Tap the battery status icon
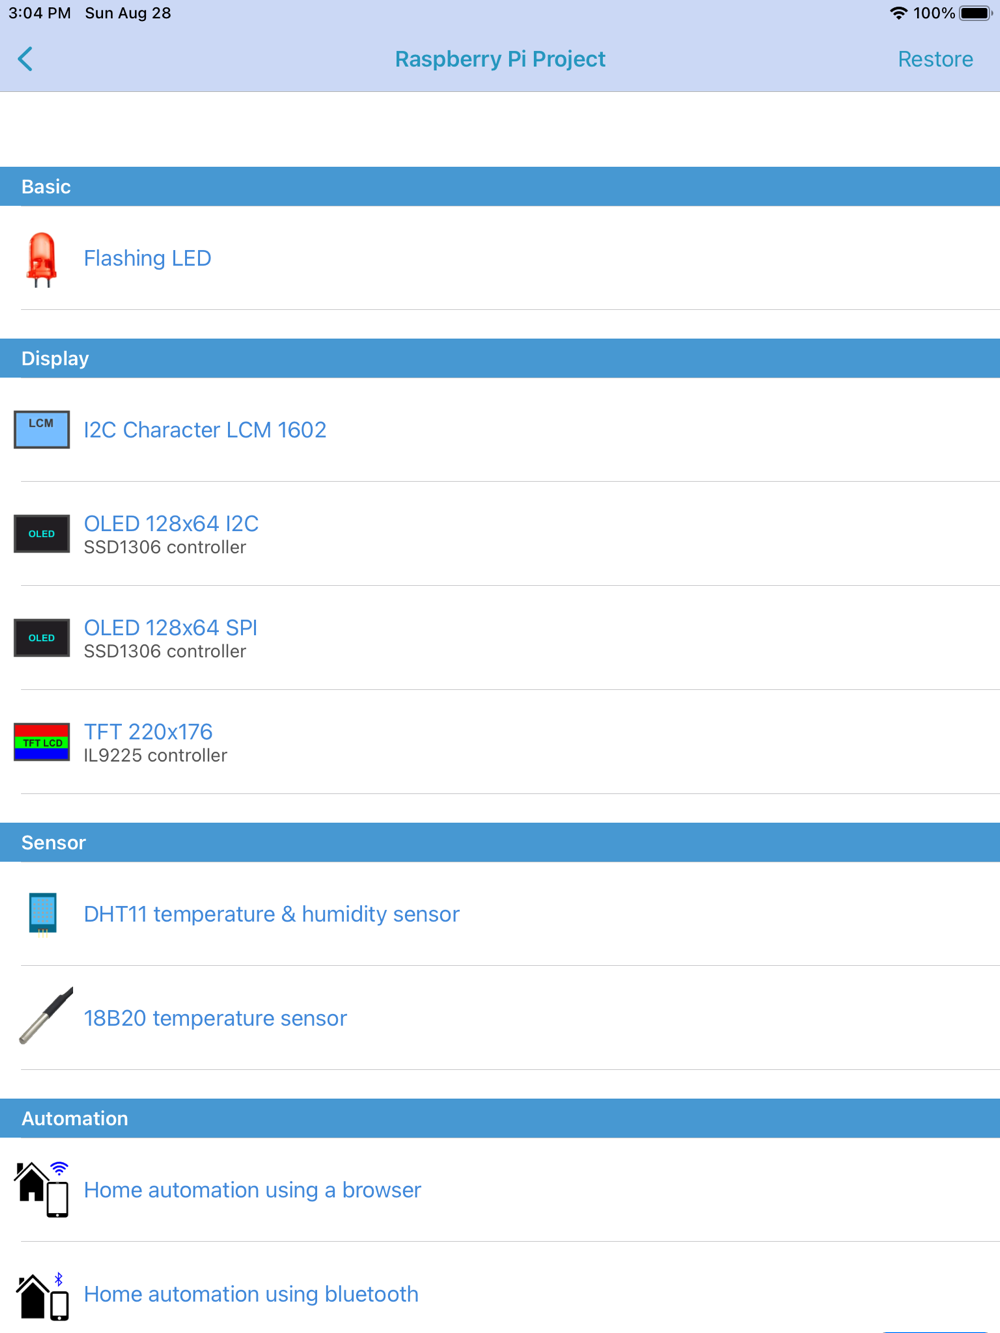Viewport: 1000px width, 1333px height. (976, 13)
